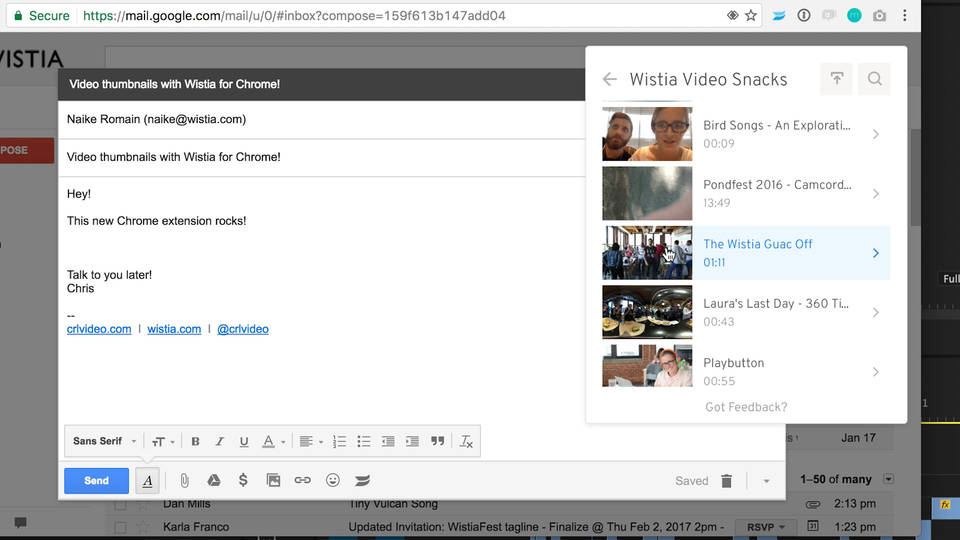This screenshot has width=960, height=540.
Task: Open more options arrow beside the trash icon
Action: (x=766, y=481)
